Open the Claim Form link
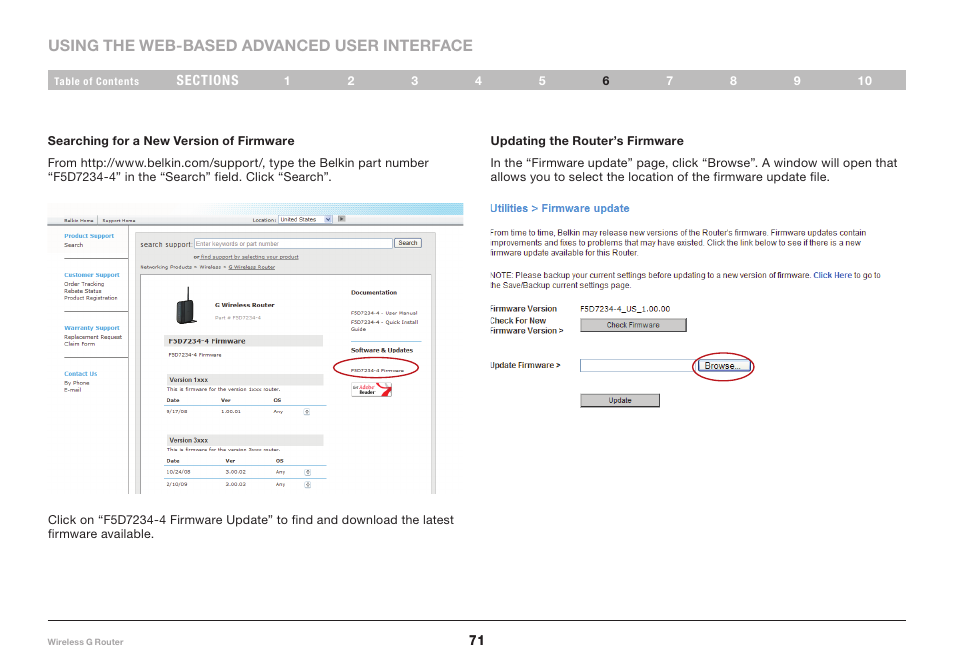This screenshot has height=668, width=954. [80, 344]
